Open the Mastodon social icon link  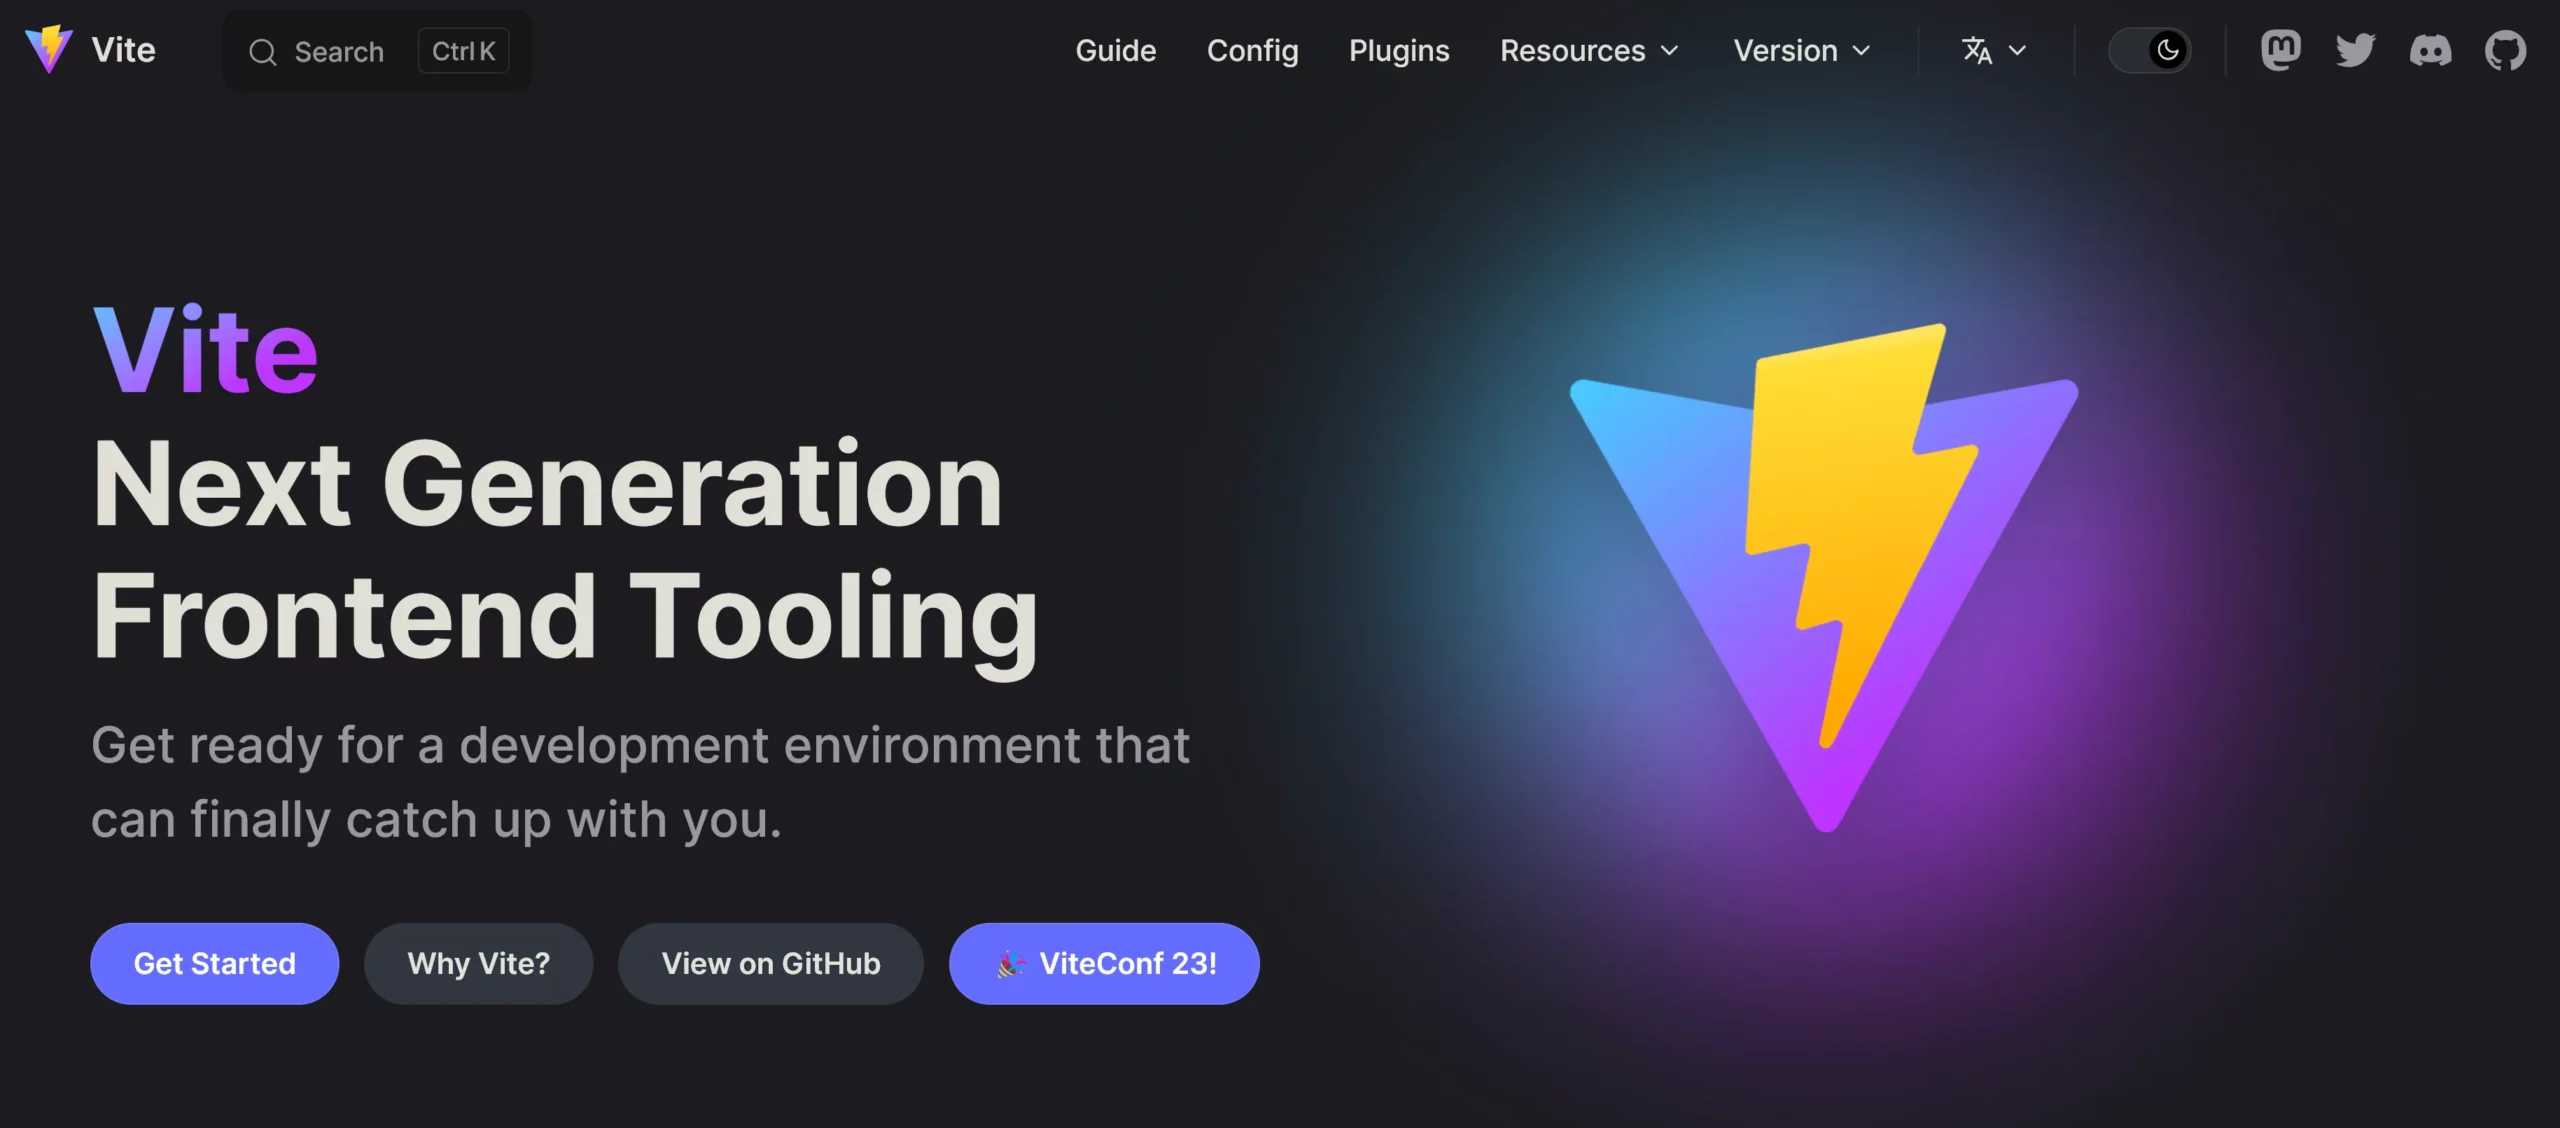(x=2279, y=47)
